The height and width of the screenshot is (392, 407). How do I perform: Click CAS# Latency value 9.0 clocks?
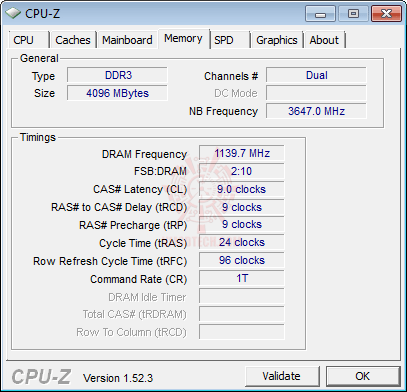pyautogui.click(x=242, y=189)
